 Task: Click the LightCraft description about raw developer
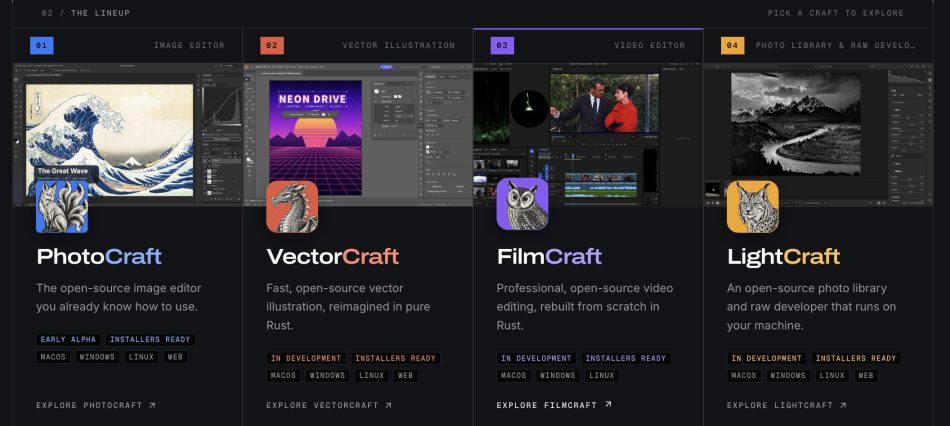(x=811, y=307)
